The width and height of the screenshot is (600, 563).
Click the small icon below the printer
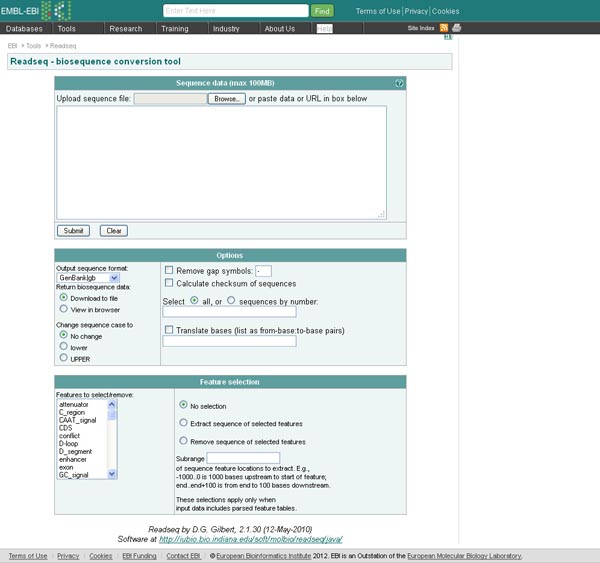(447, 38)
